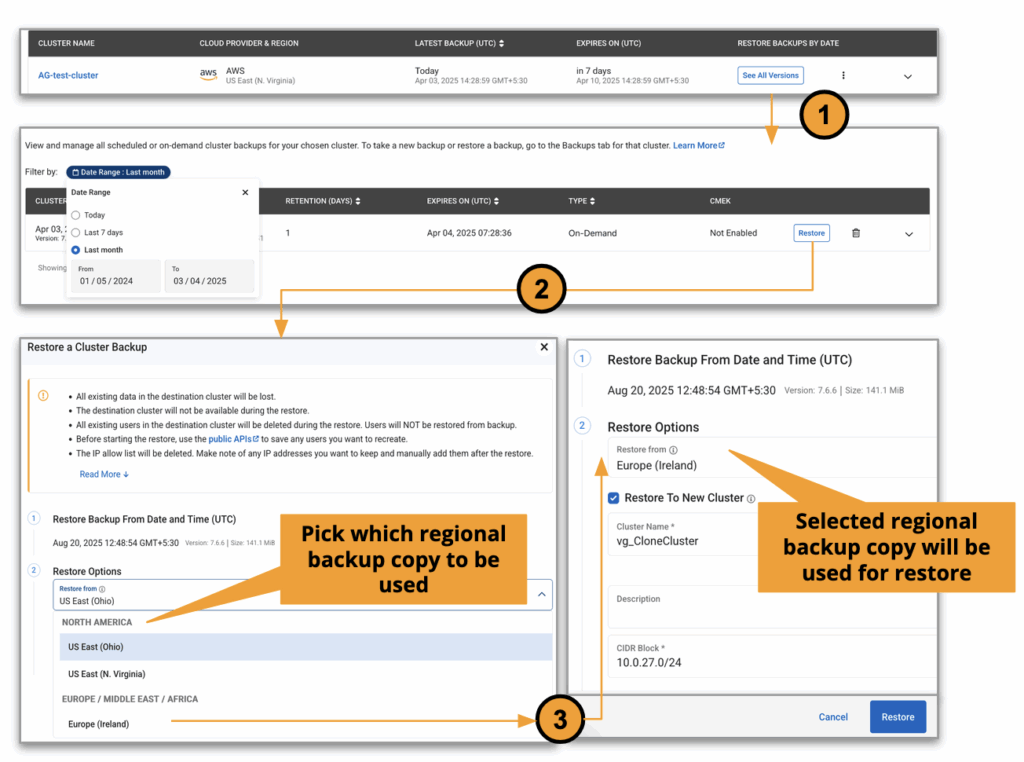Click the sort icon on Type column
Image resolution: width=1024 pixels, height=762 pixels.
(x=594, y=201)
